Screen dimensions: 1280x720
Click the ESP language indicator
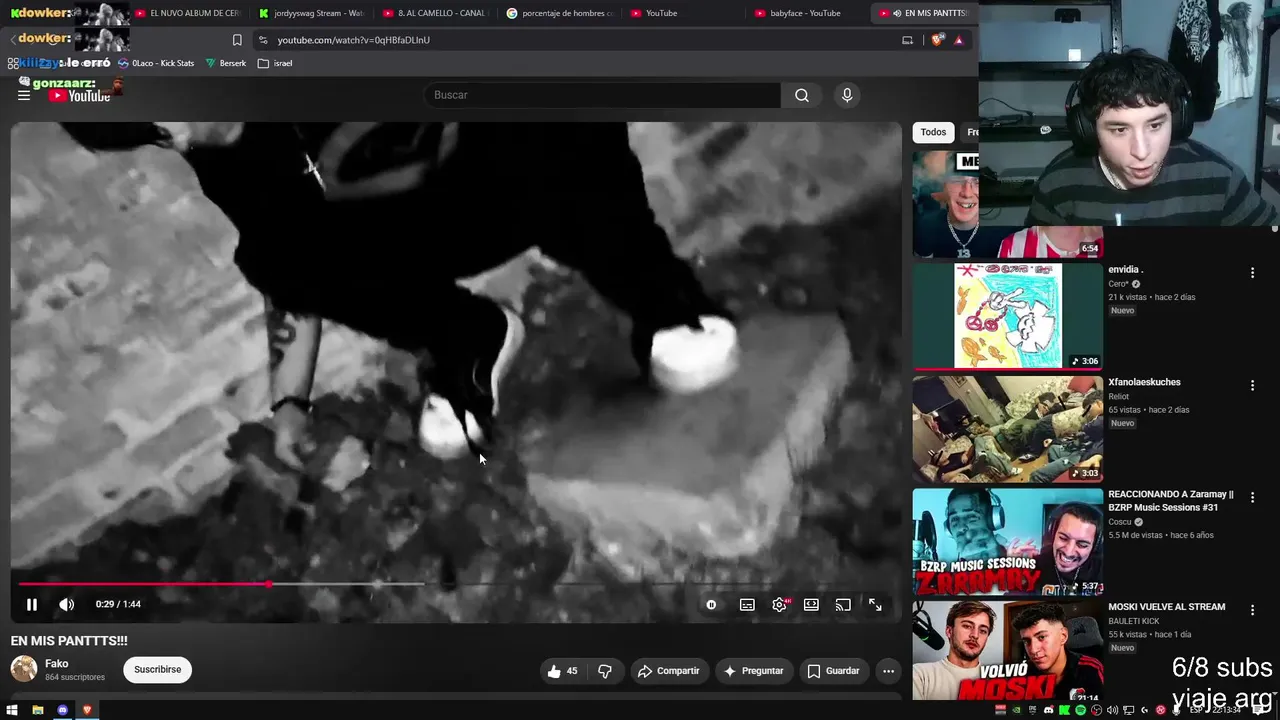(x=1195, y=710)
